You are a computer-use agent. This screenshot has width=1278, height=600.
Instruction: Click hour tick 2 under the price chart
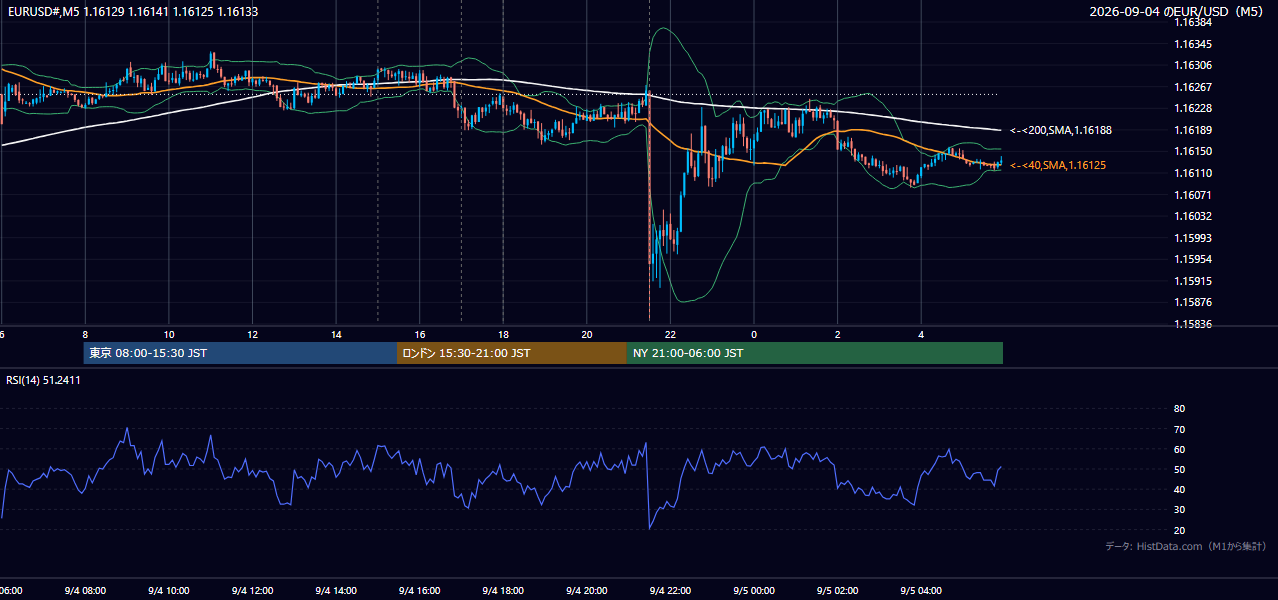coord(838,334)
